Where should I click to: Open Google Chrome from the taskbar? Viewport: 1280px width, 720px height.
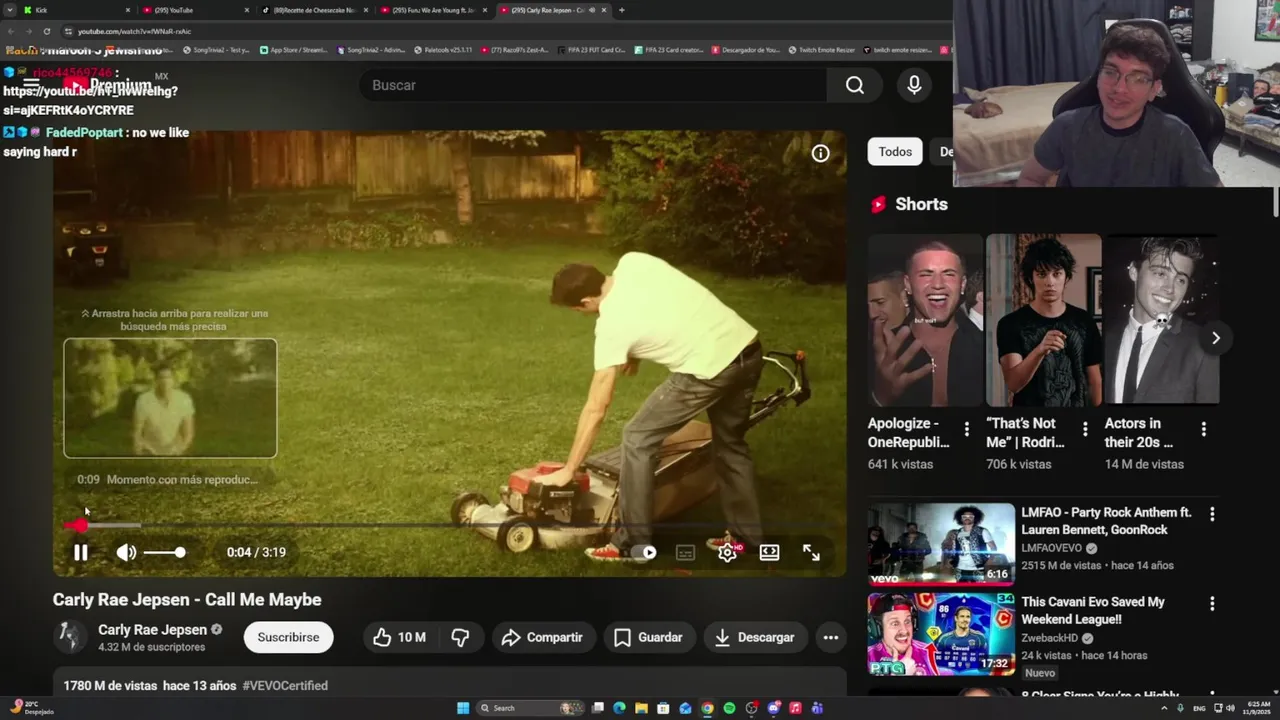(707, 708)
